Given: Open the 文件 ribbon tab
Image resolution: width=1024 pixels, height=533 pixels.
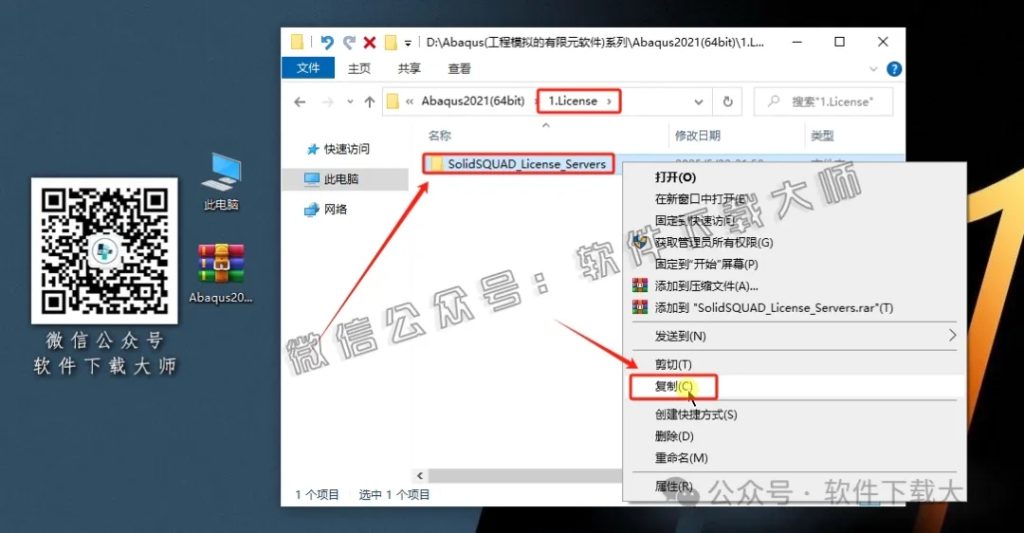Looking at the screenshot, I should tap(308, 68).
